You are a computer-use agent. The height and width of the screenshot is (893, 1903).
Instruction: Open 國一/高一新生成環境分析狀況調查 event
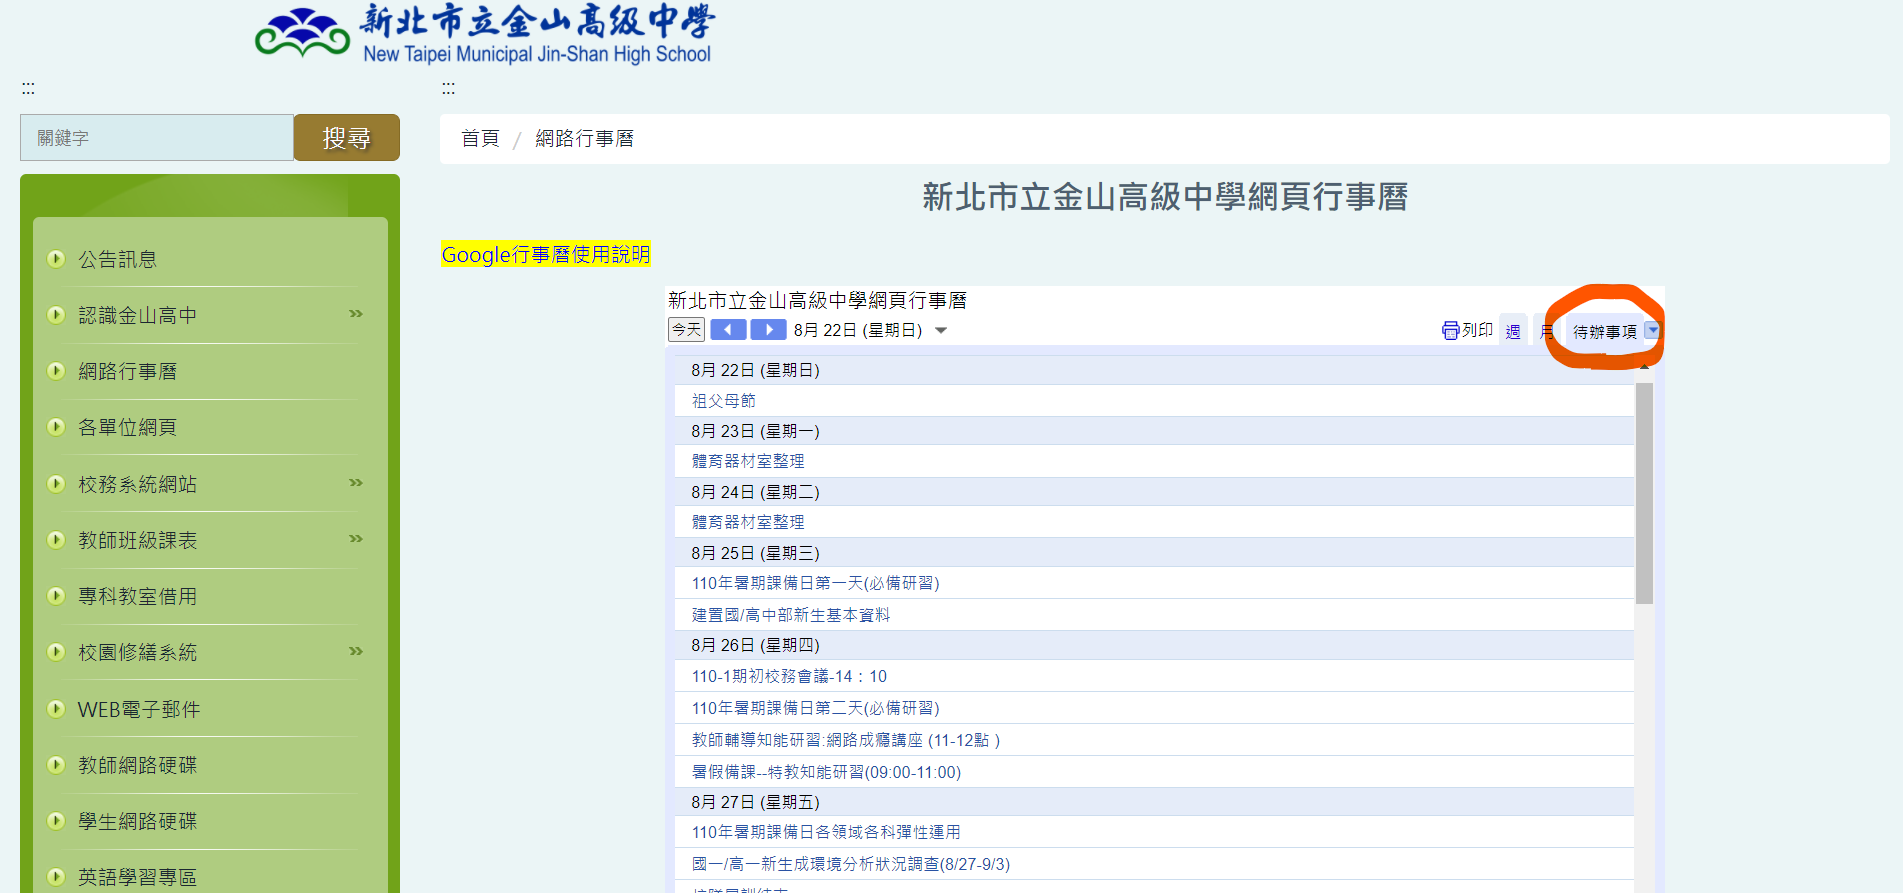(x=851, y=864)
